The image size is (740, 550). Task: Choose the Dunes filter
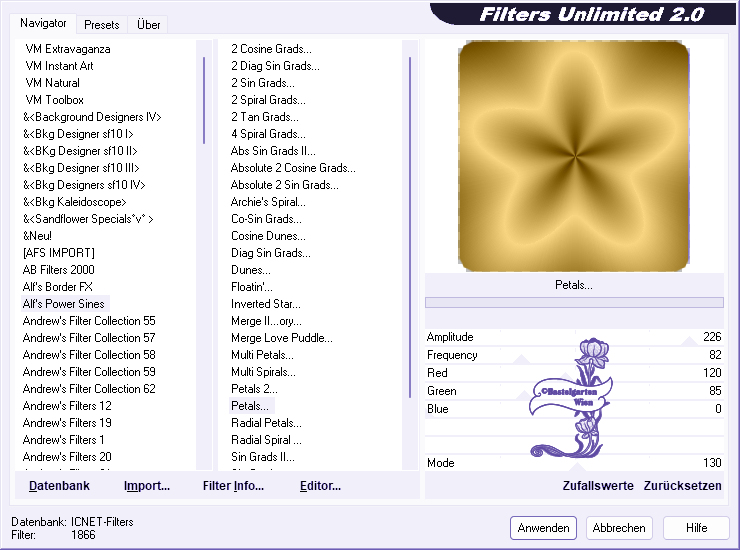click(x=251, y=270)
